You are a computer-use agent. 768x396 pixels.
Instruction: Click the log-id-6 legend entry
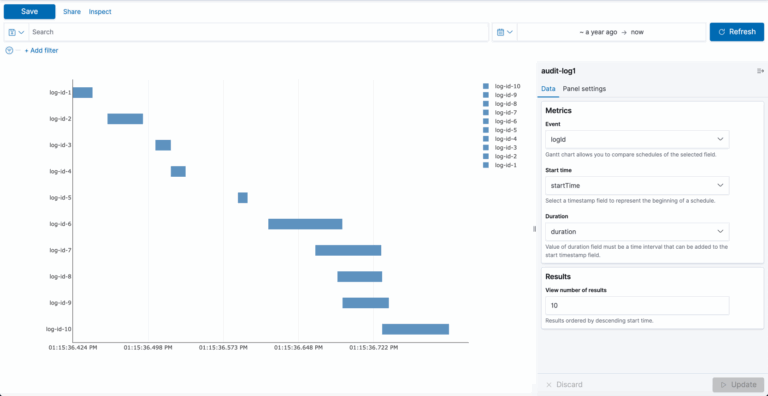(x=500, y=122)
